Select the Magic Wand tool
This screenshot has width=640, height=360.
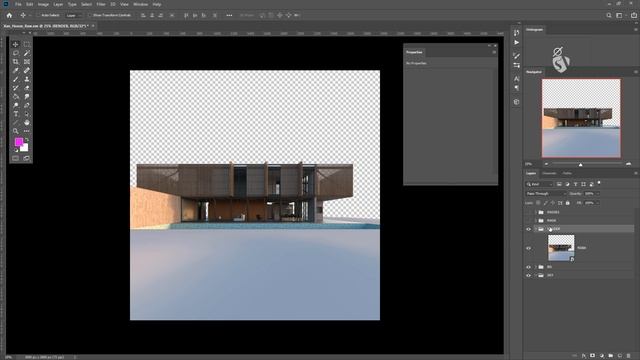[x=27, y=53]
